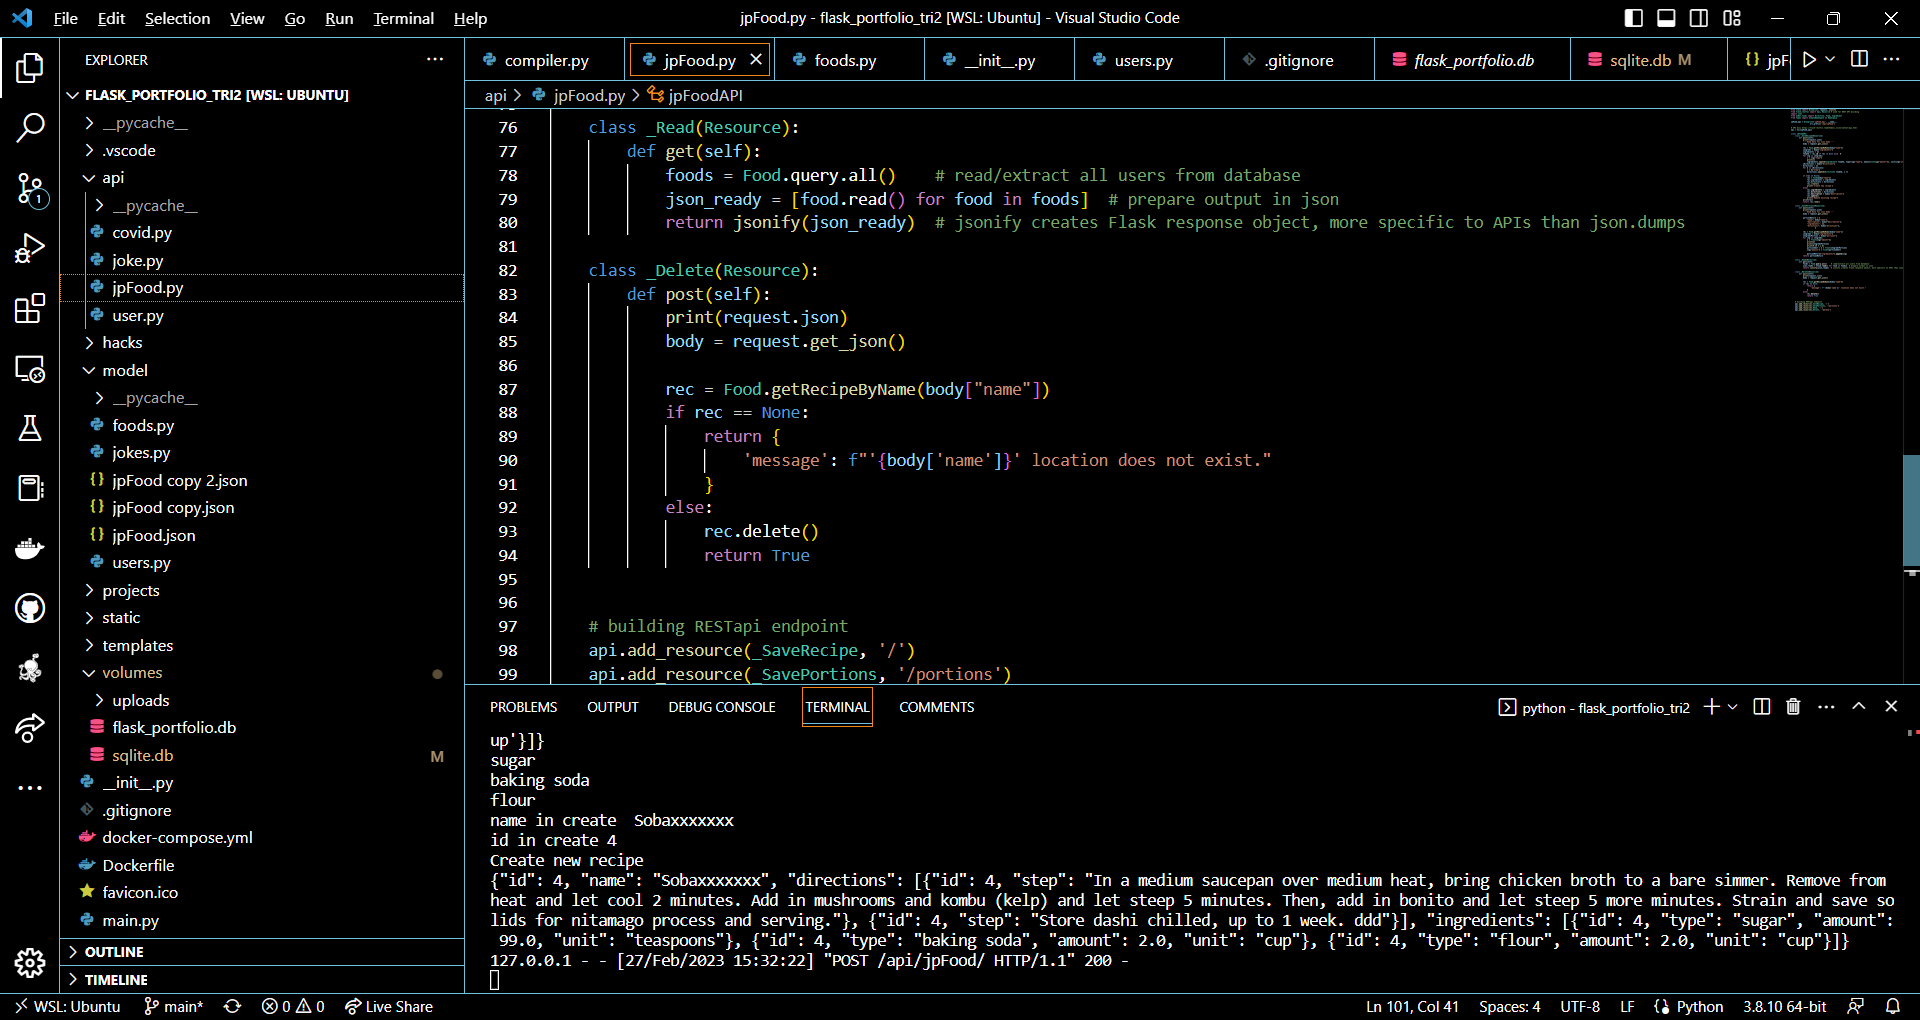
Task: Open the notifications bell in status bar
Action: (x=1893, y=1007)
